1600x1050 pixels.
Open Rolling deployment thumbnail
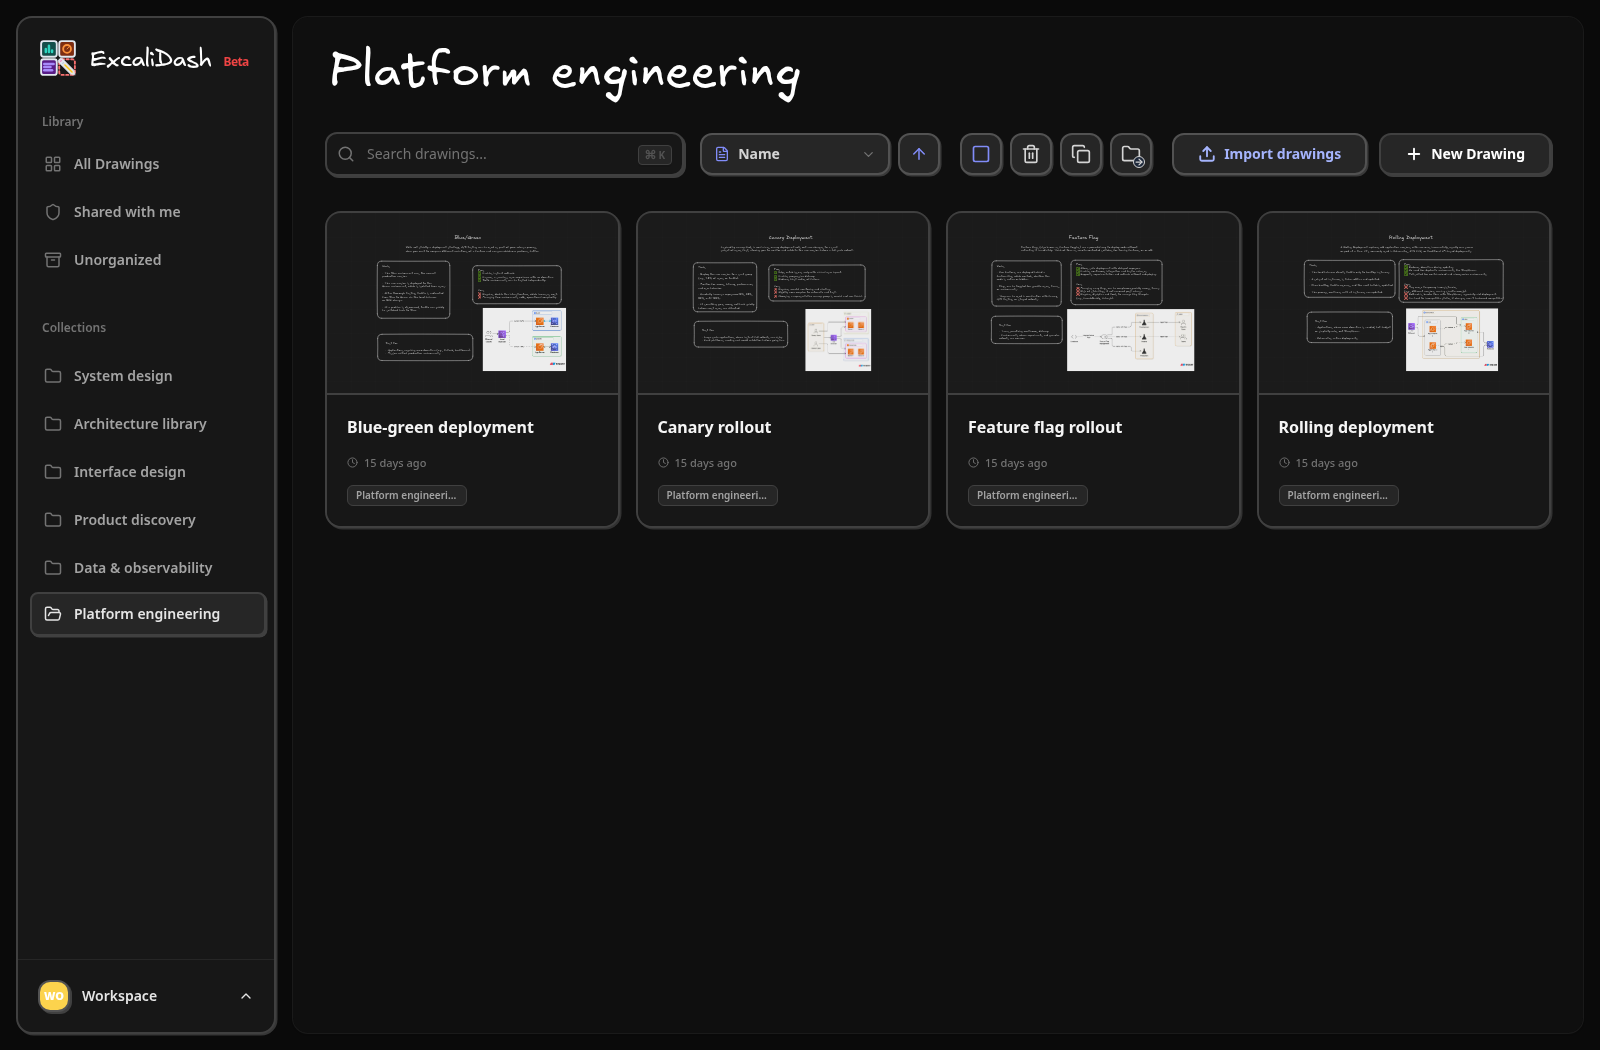(1404, 303)
